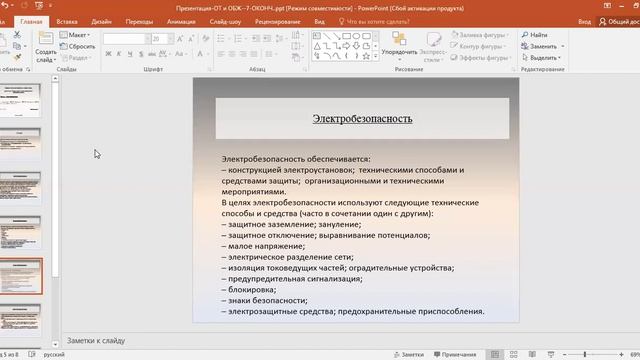Open the font name combo box

click(127, 39)
